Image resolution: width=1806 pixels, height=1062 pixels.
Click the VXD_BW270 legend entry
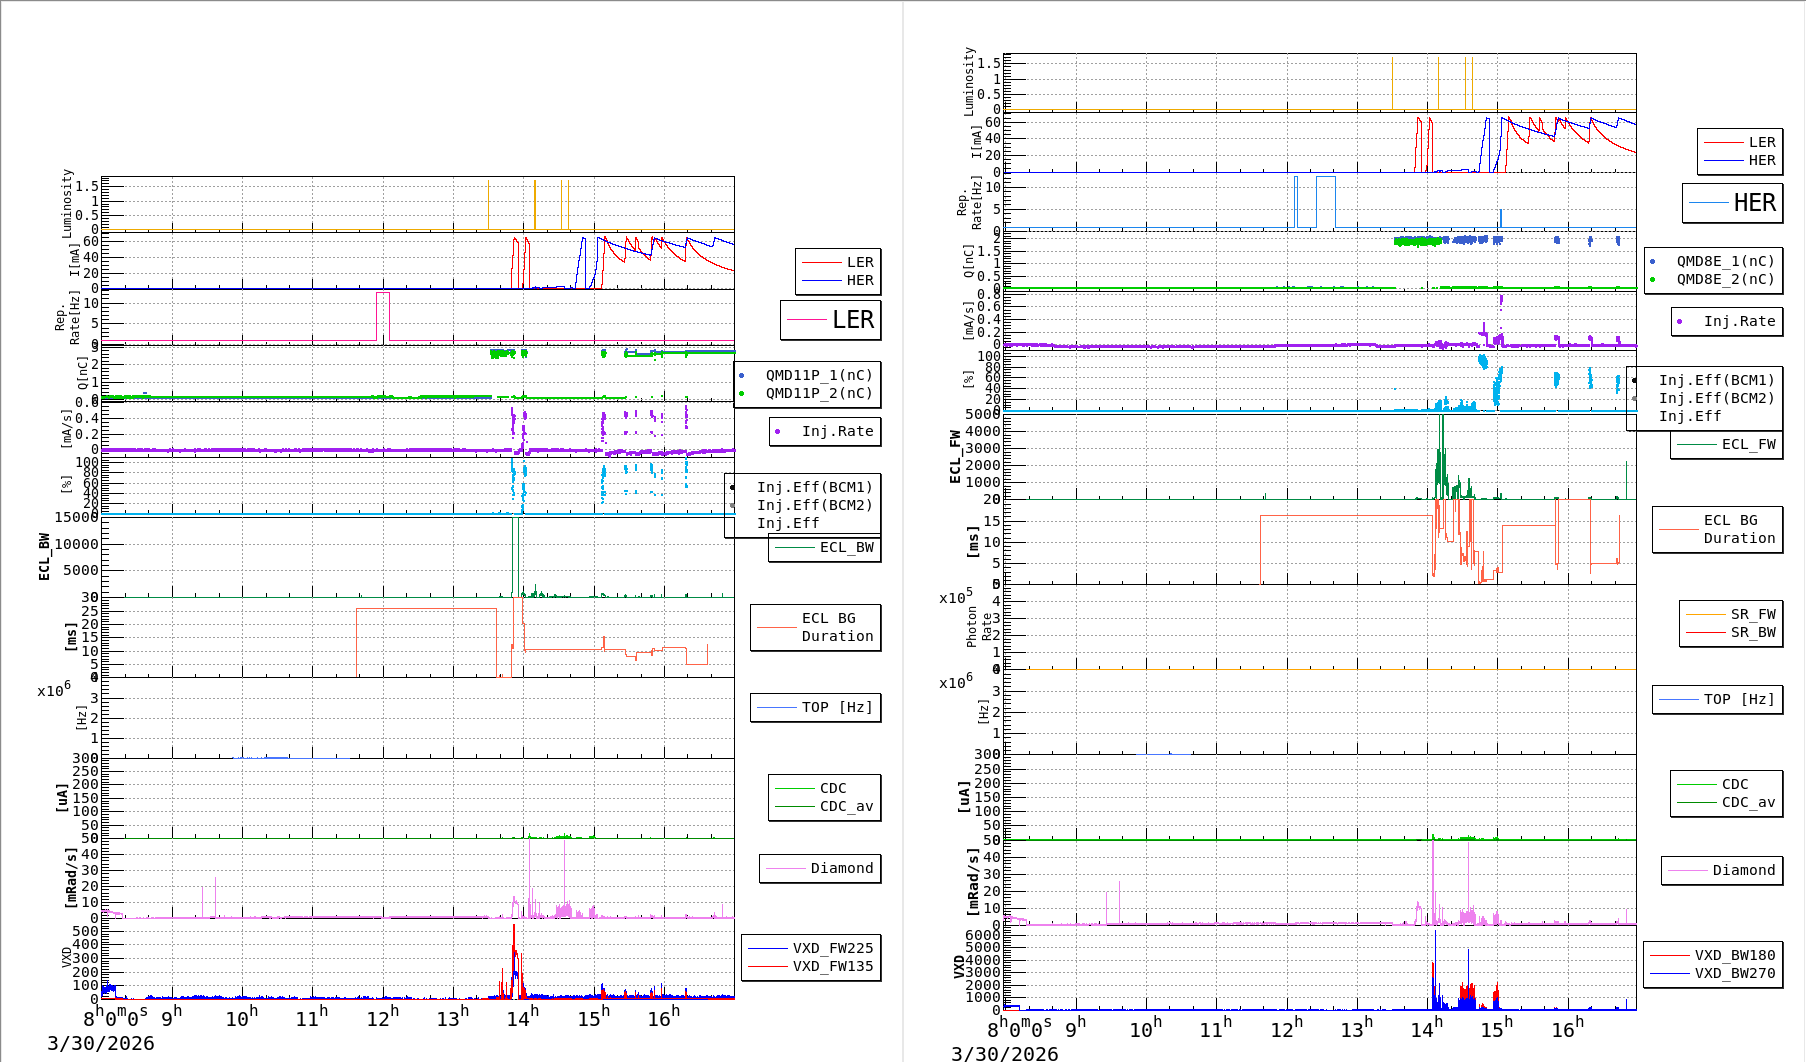click(1713, 974)
